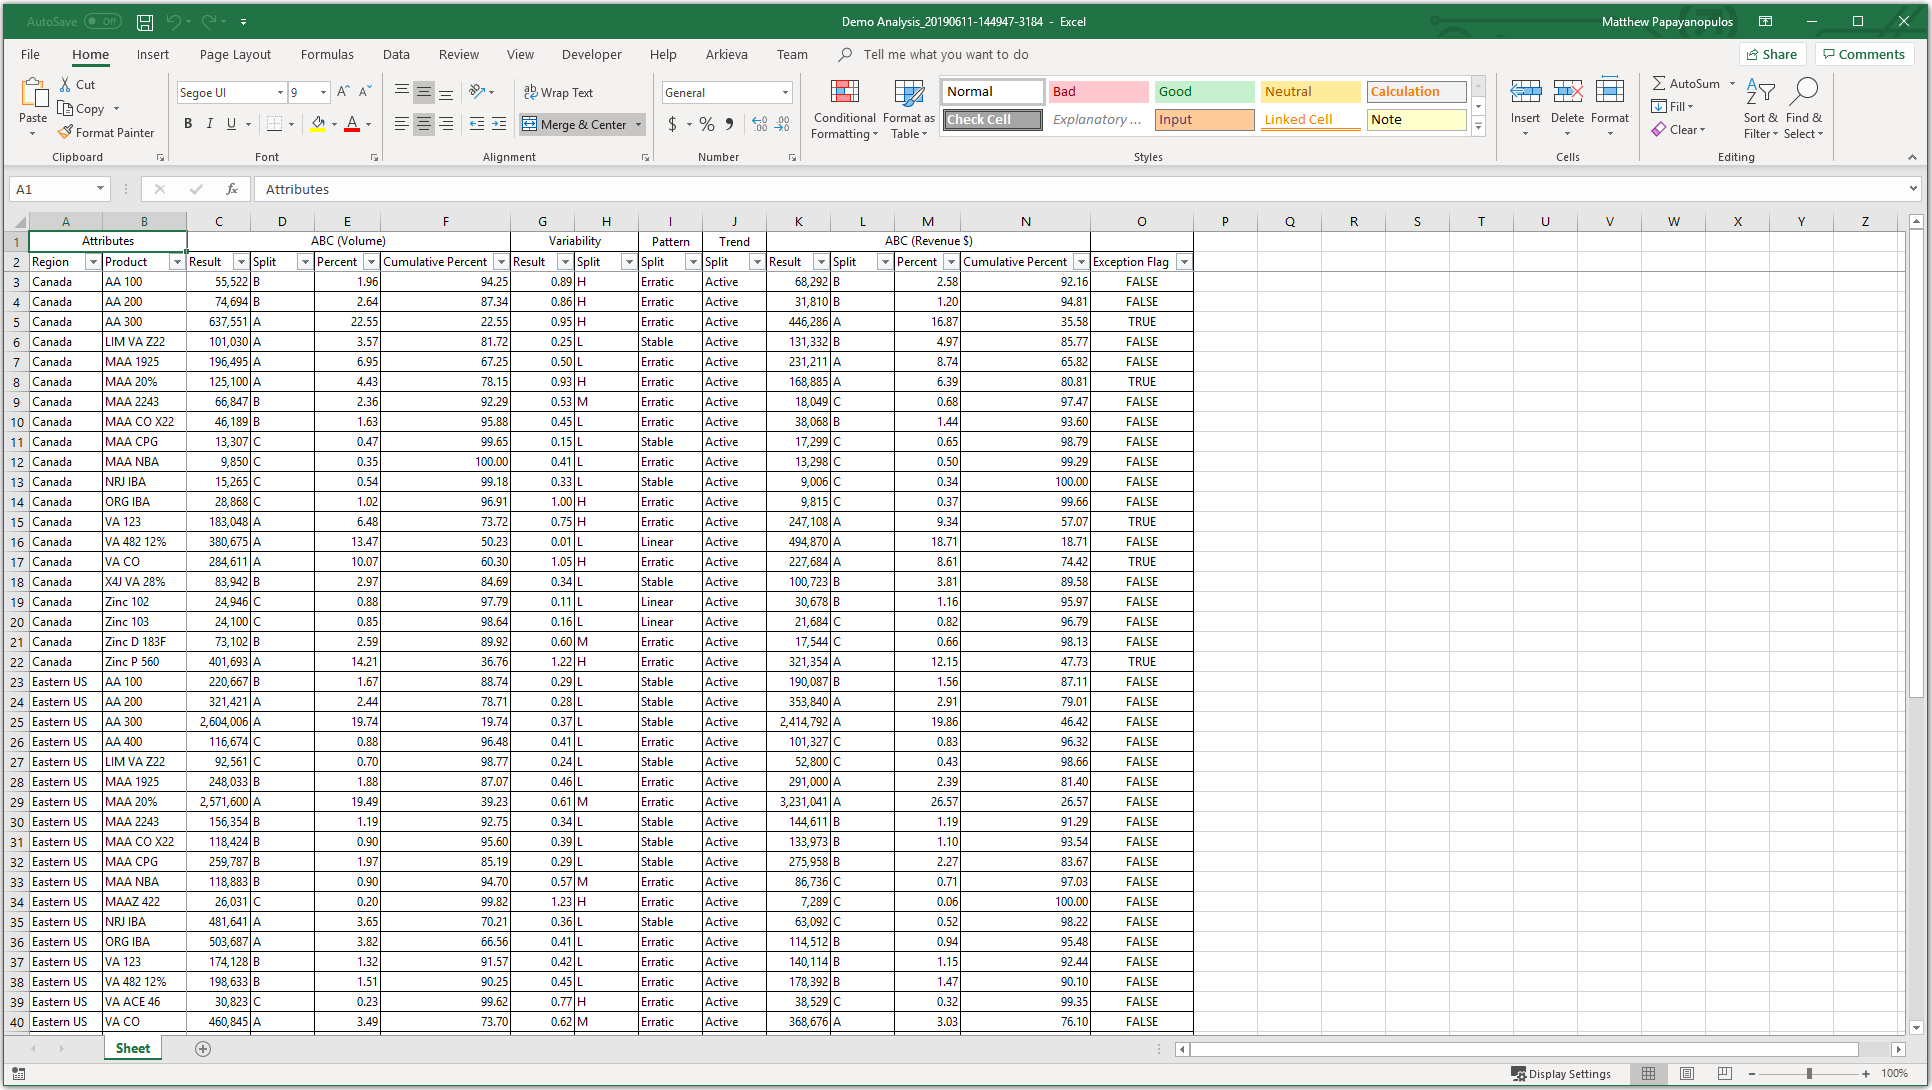Click the Orientation text angle icon
The width and height of the screenshot is (1932, 1090).
478,92
